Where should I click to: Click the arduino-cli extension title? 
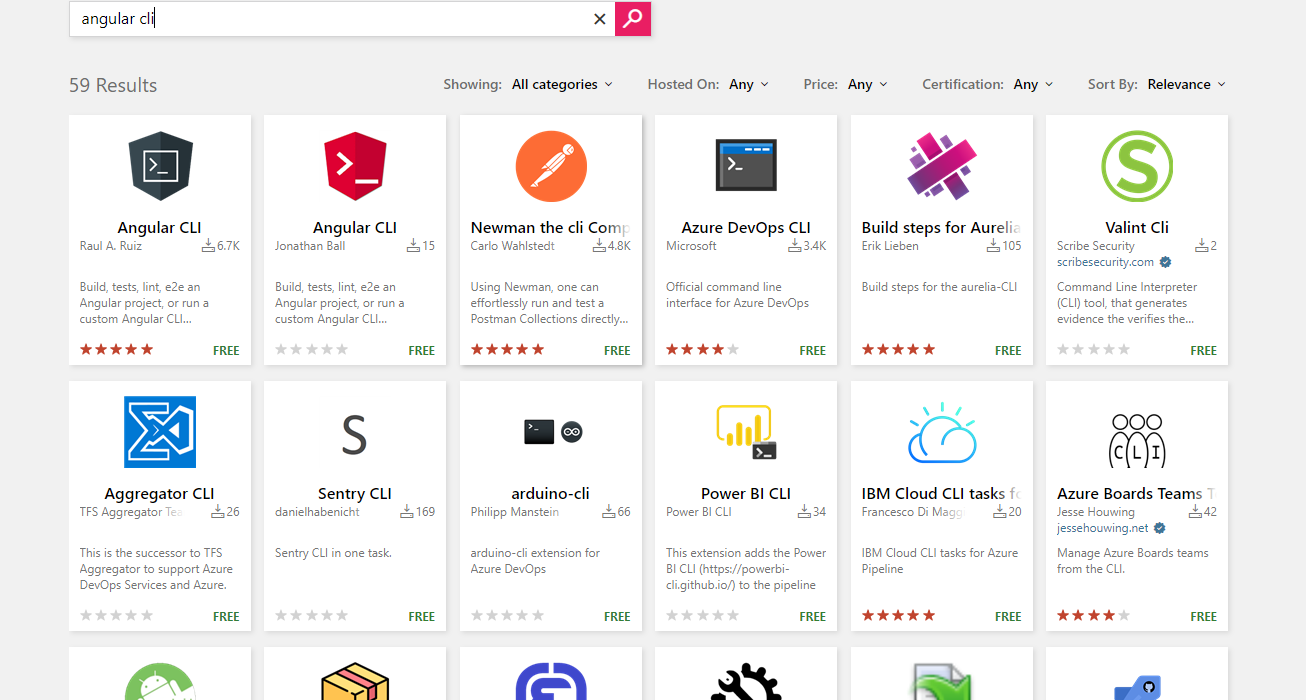pos(551,494)
